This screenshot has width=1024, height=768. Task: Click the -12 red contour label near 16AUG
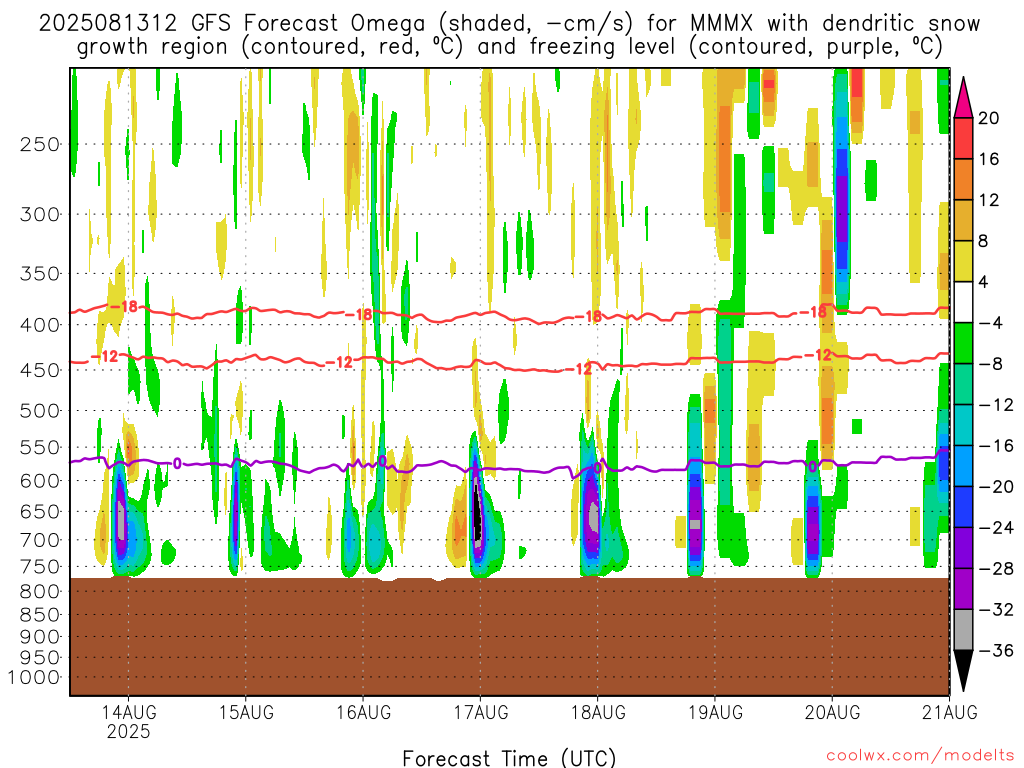[339, 362]
